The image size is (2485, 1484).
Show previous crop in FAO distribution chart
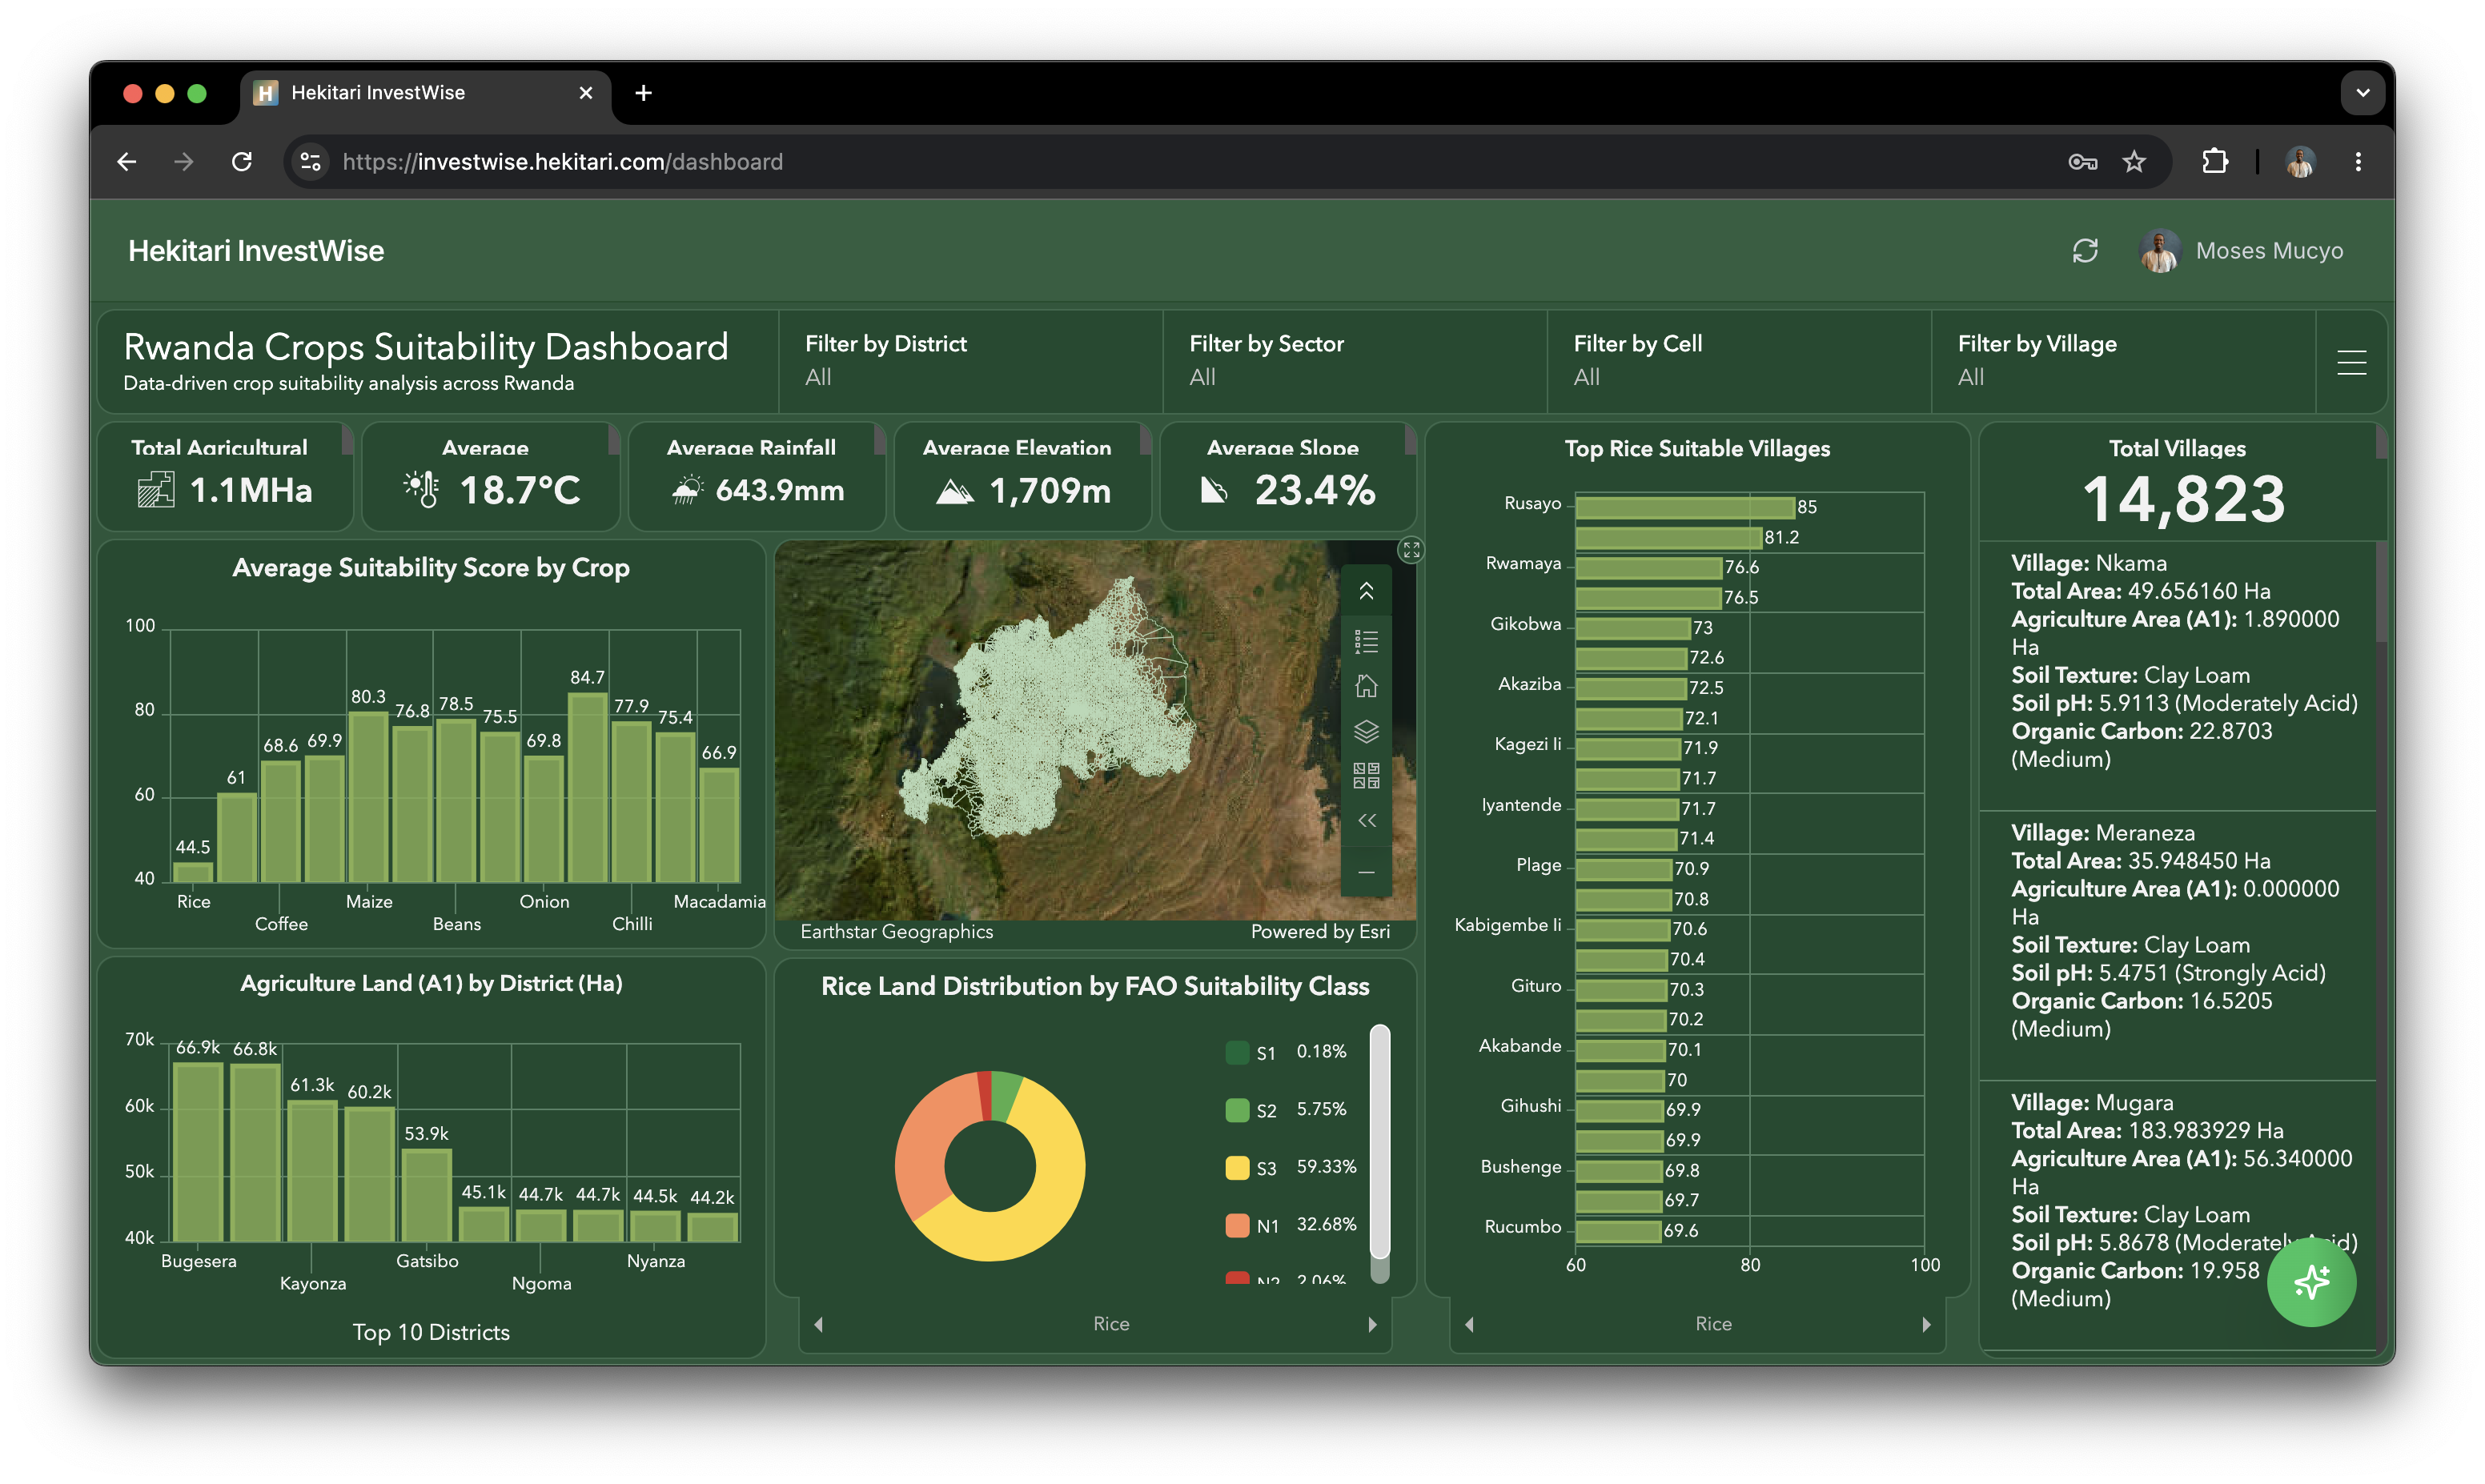(818, 1324)
